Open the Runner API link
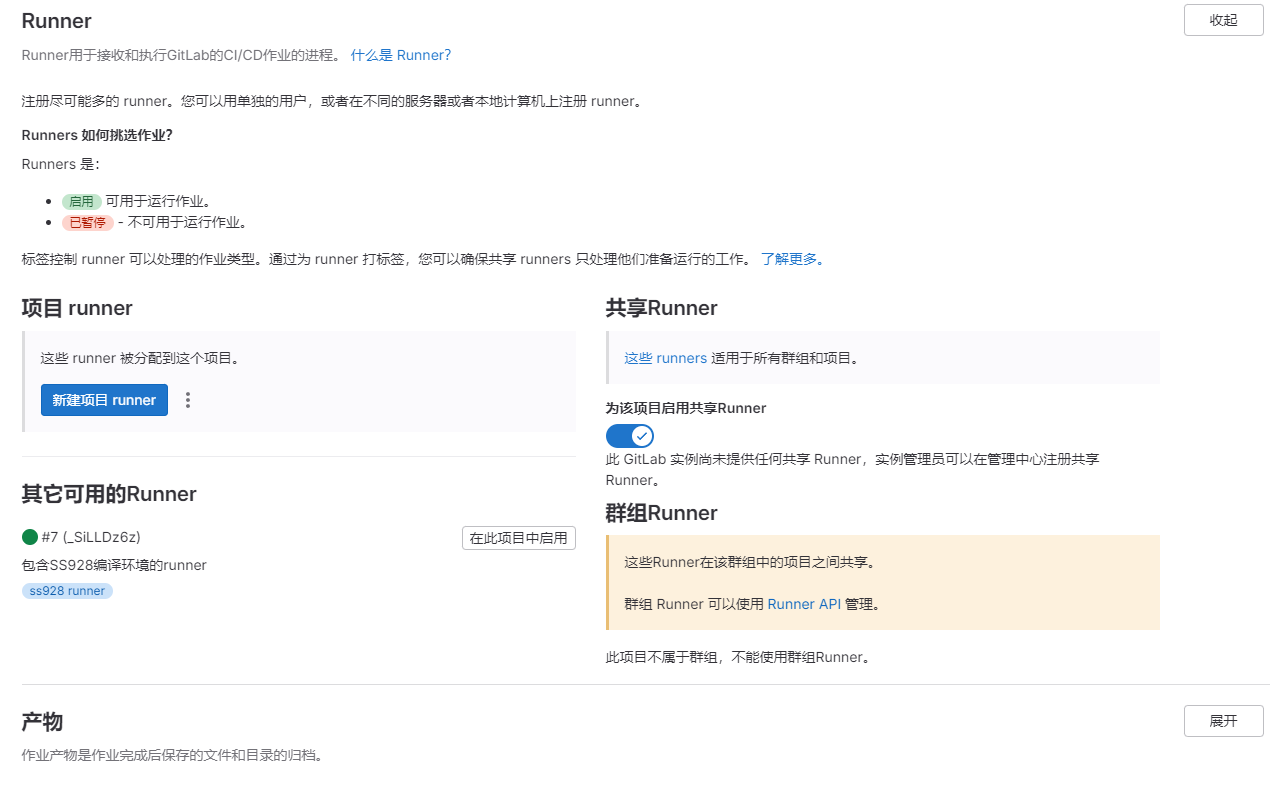Image resolution: width=1280 pixels, height=789 pixels. coord(804,604)
